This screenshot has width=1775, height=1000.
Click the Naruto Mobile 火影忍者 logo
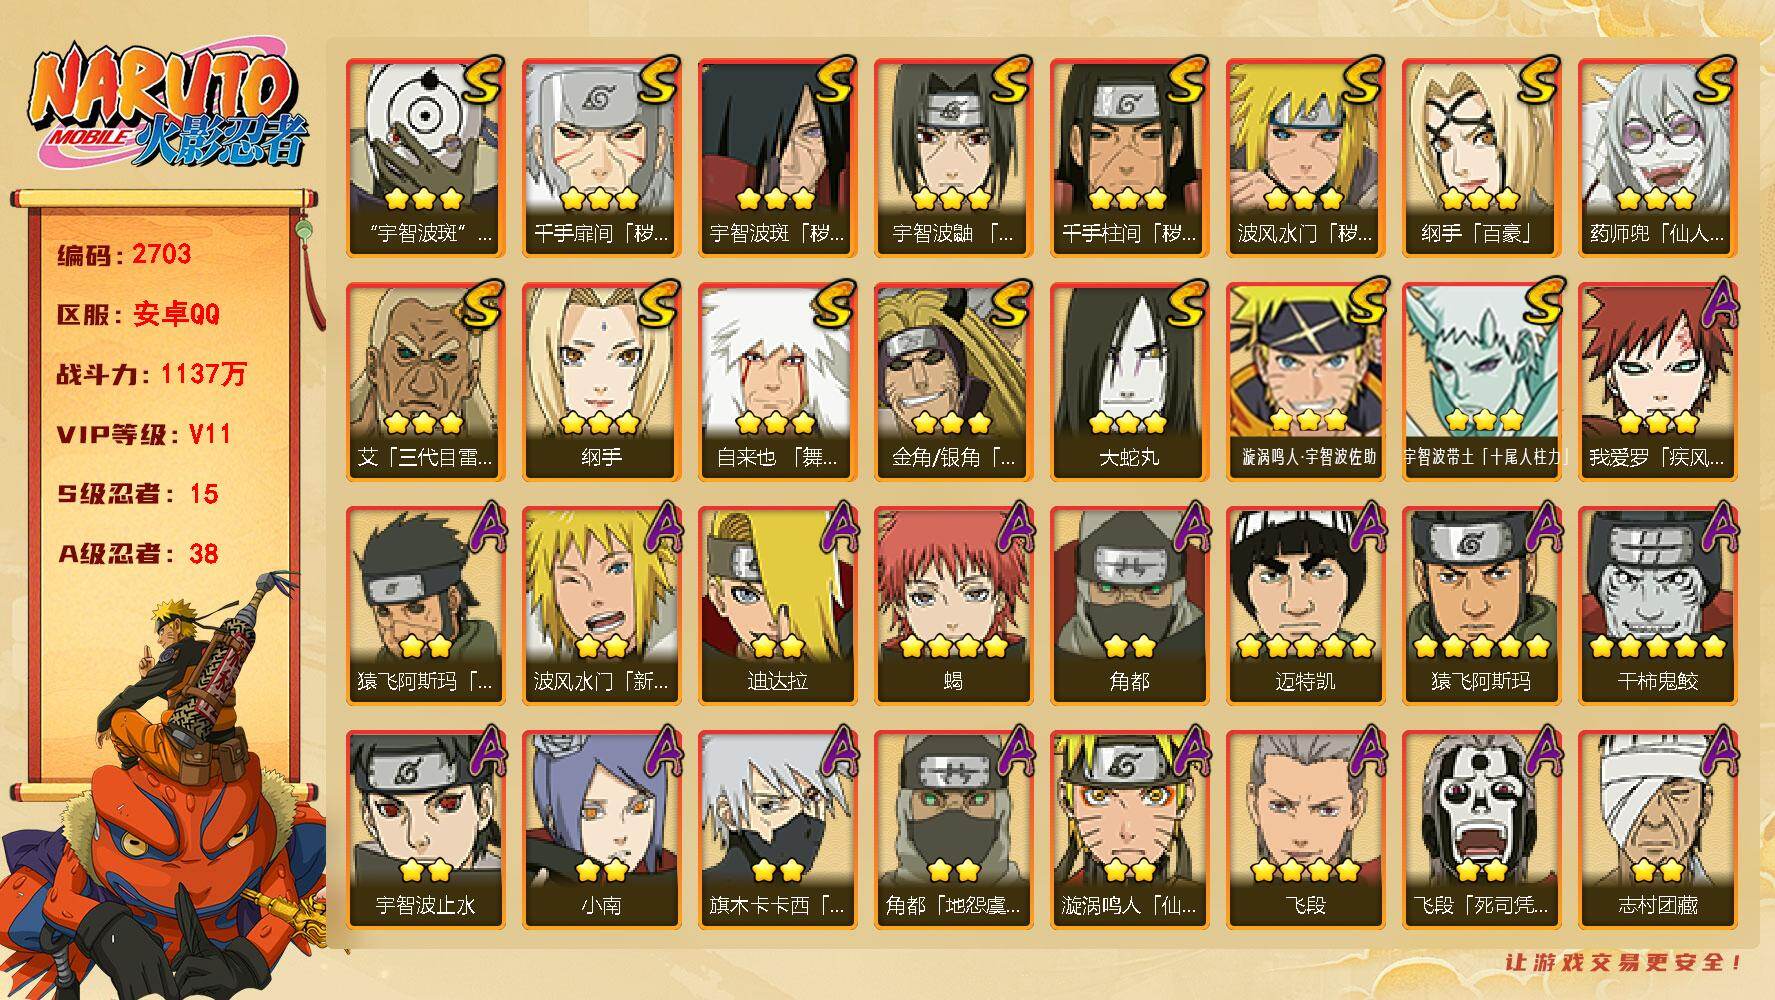(167, 106)
